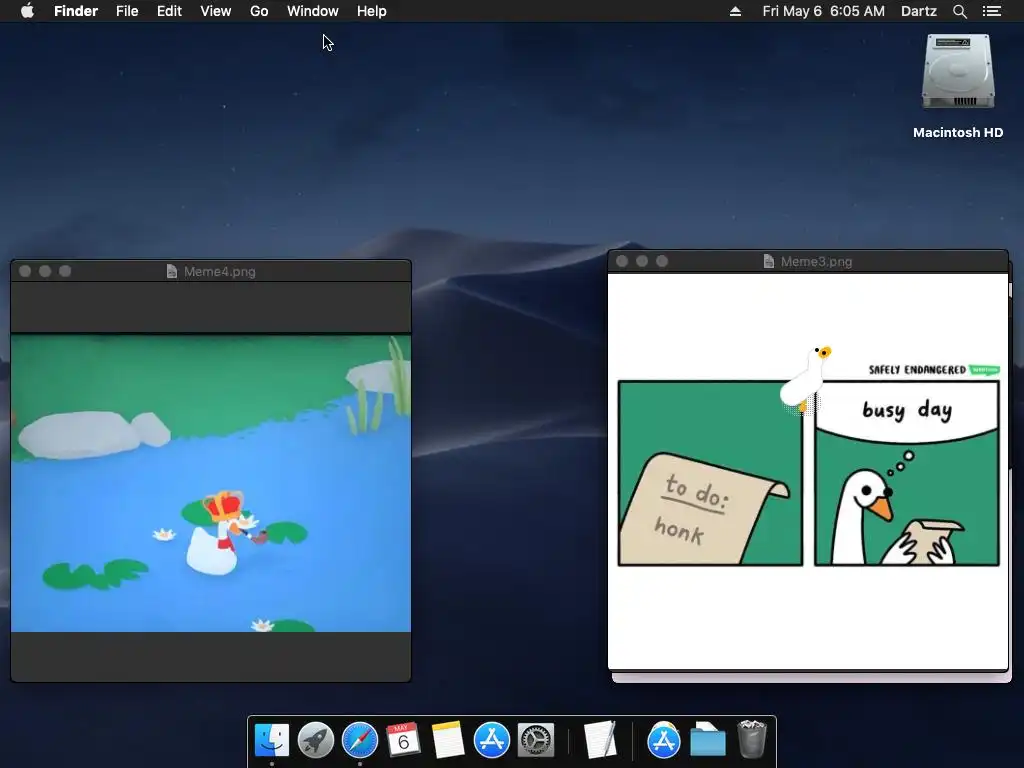Click the Meme4.png window title
This screenshot has width=1024, height=768.
tap(219, 272)
